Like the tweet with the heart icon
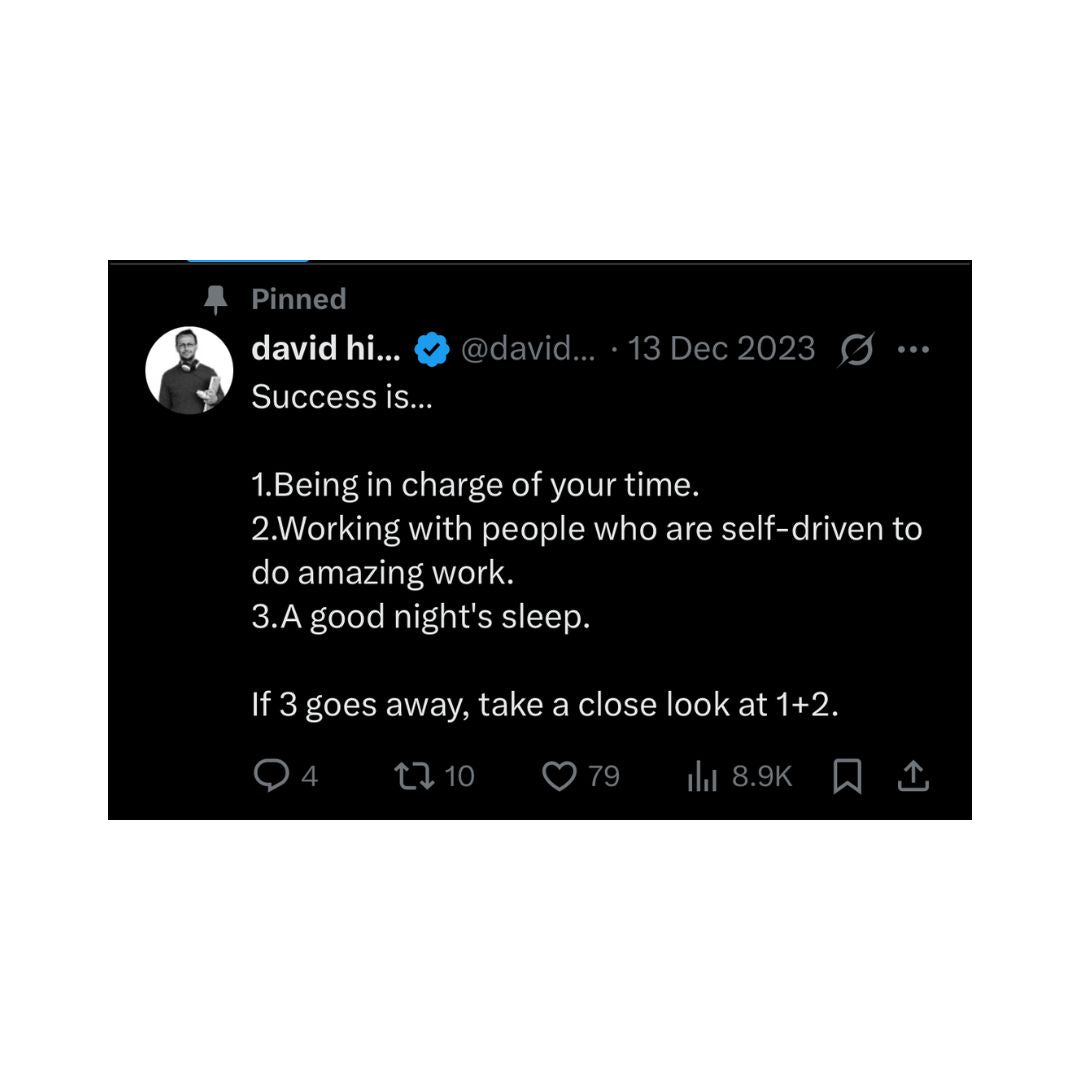1080x1080 pixels. pyautogui.click(x=559, y=776)
